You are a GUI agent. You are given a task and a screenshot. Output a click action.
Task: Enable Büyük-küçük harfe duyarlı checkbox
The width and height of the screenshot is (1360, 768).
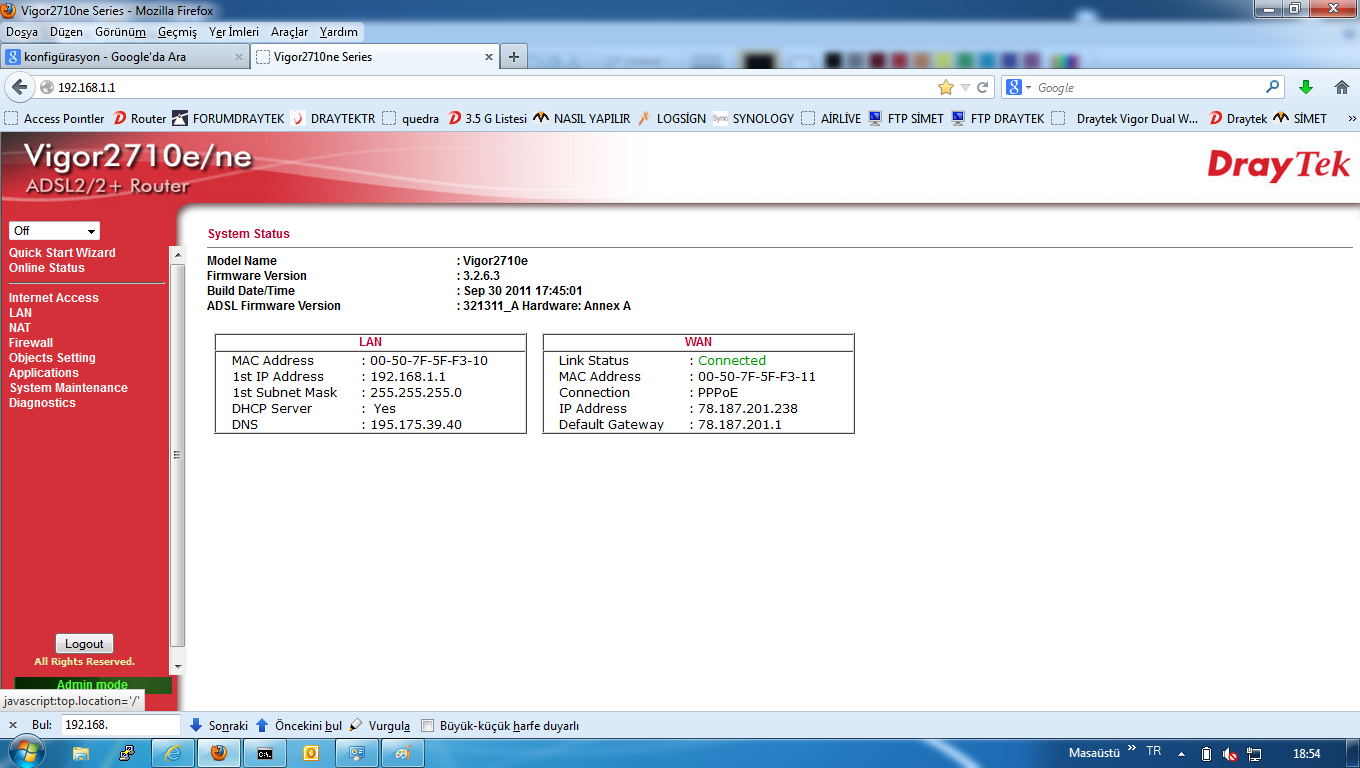tap(428, 726)
